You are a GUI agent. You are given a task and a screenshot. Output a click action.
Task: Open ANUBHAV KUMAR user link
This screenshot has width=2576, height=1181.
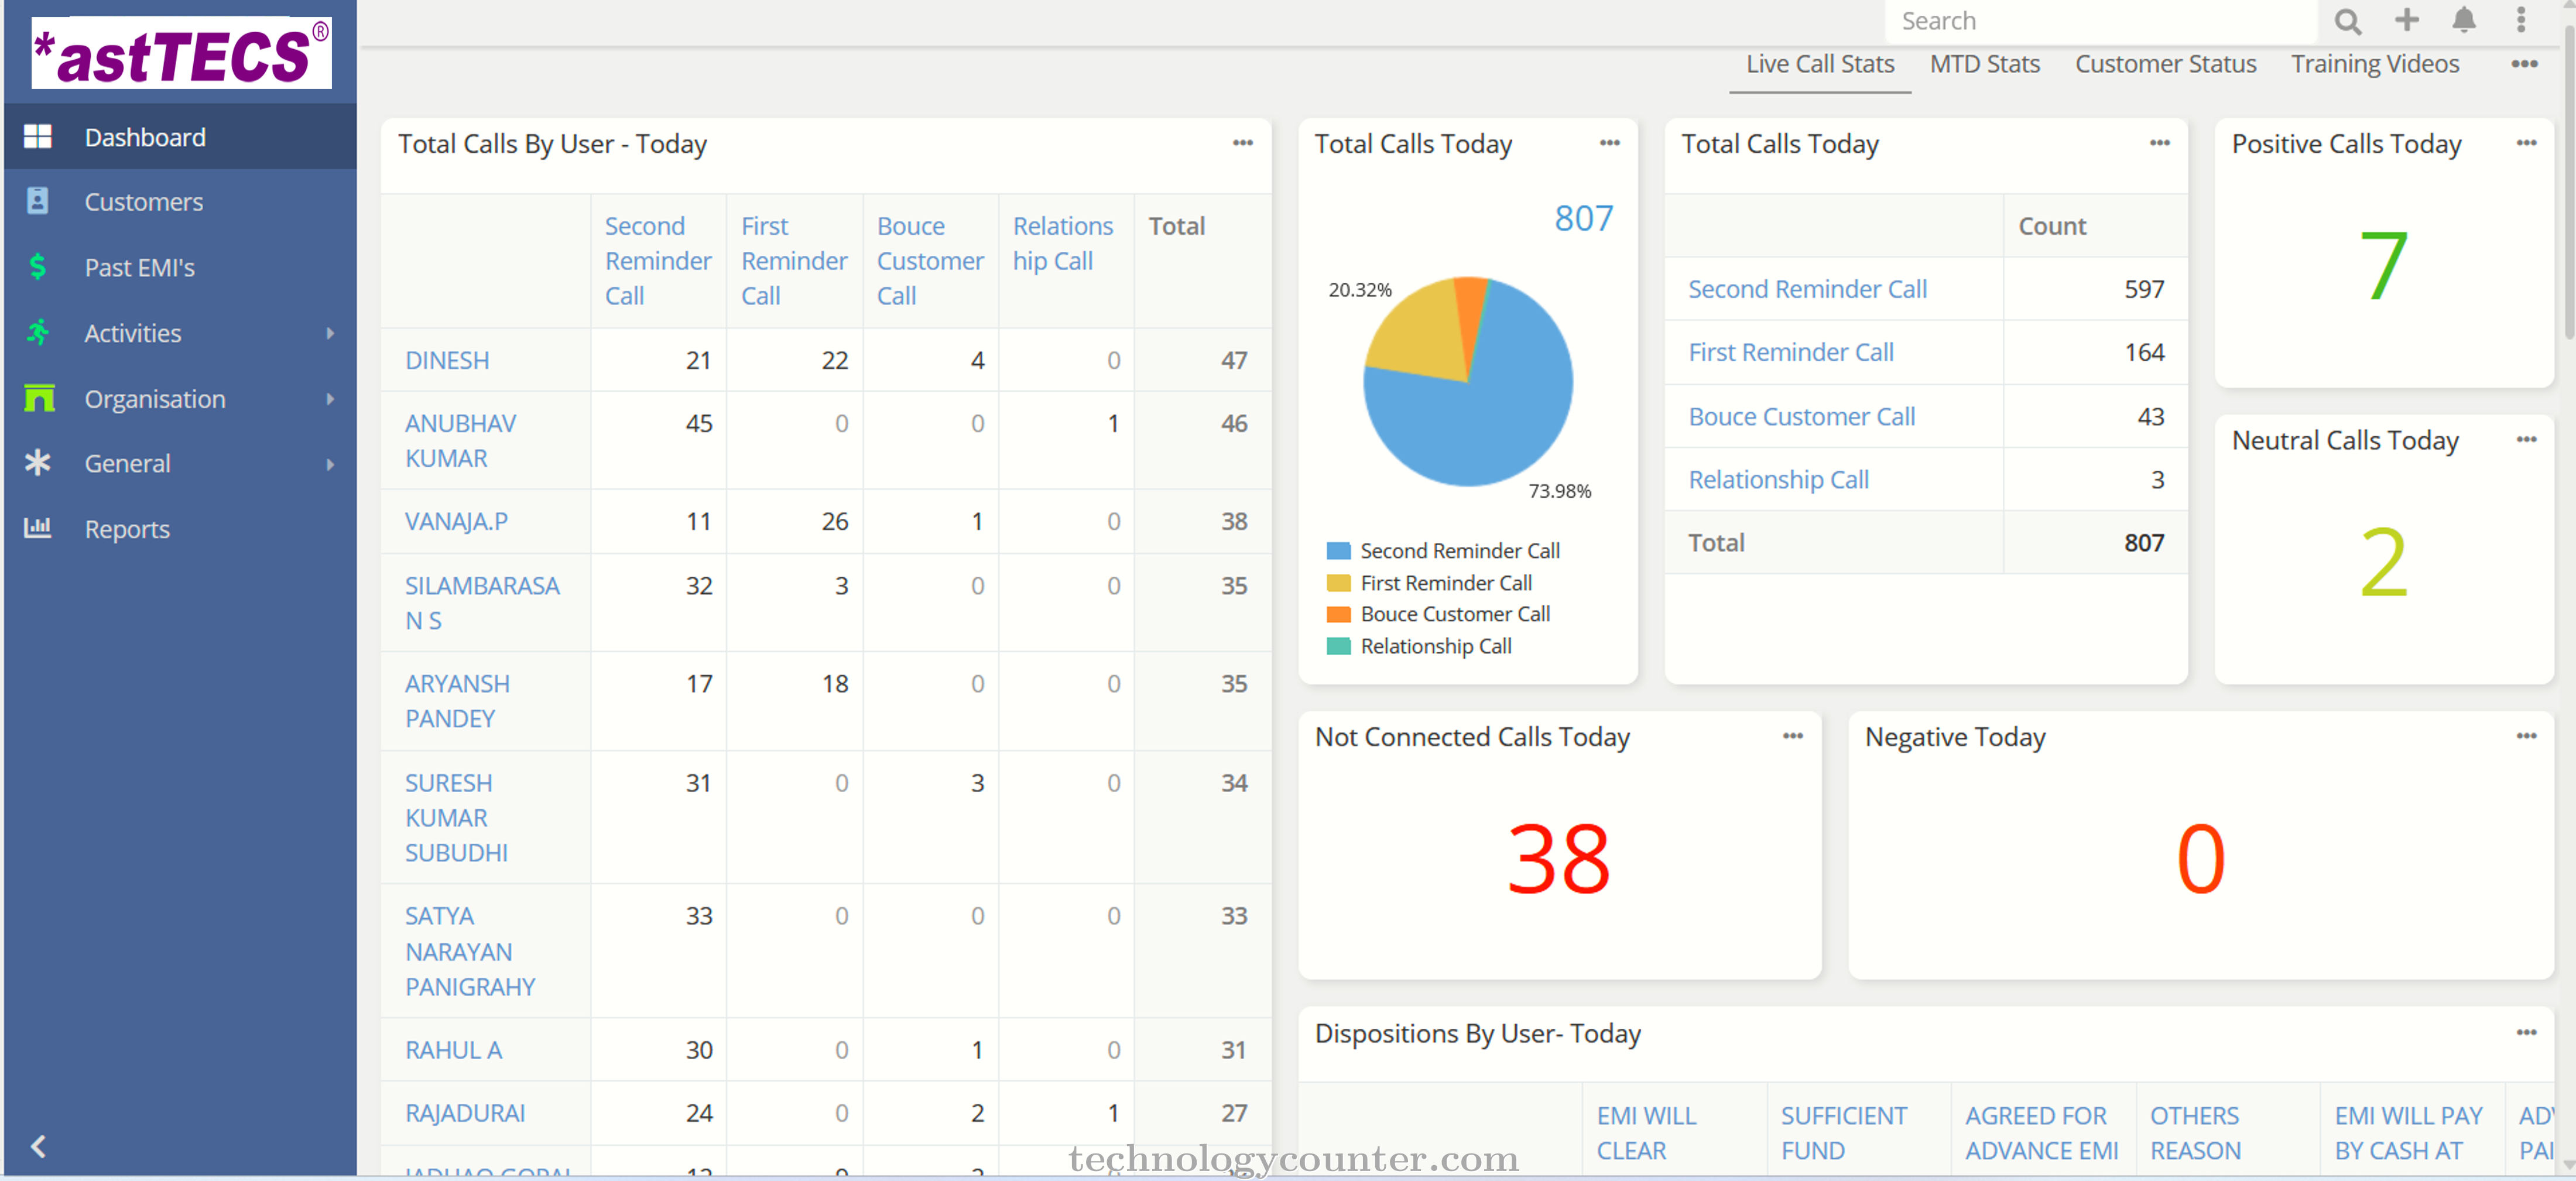(x=460, y=440)
